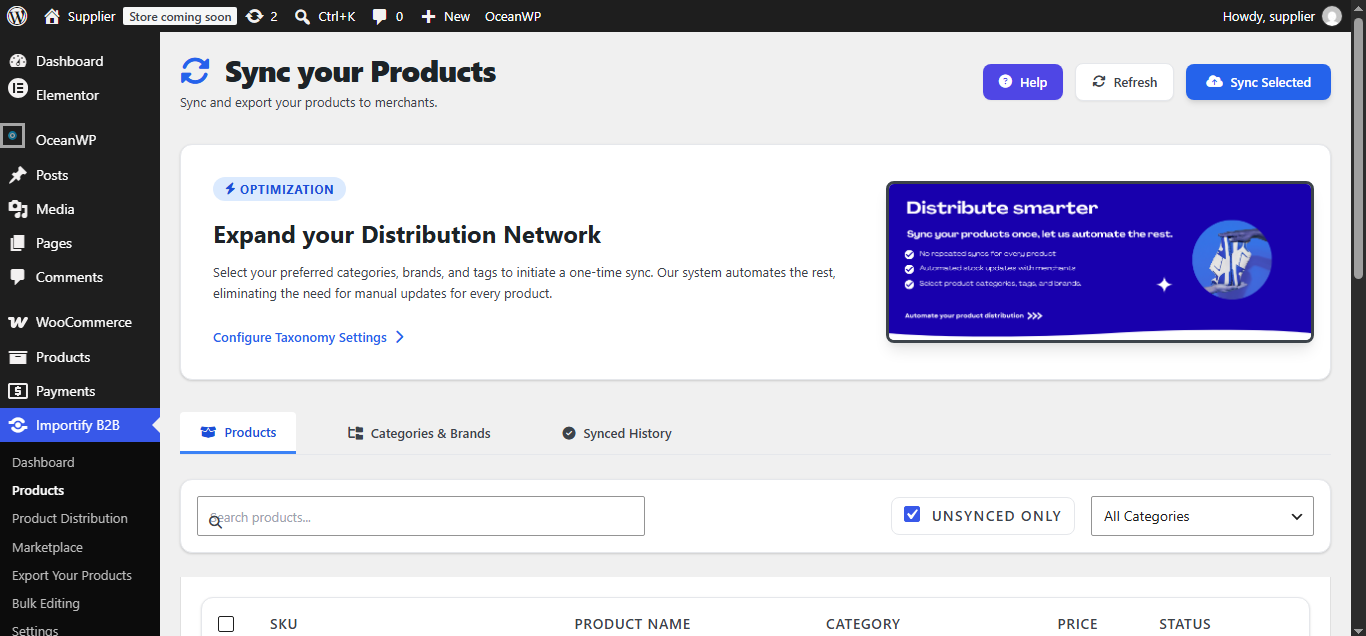The width and height of the screenshot is (1366, 636).
Task: Click the PRICE column header
Action: point(1077,624)
